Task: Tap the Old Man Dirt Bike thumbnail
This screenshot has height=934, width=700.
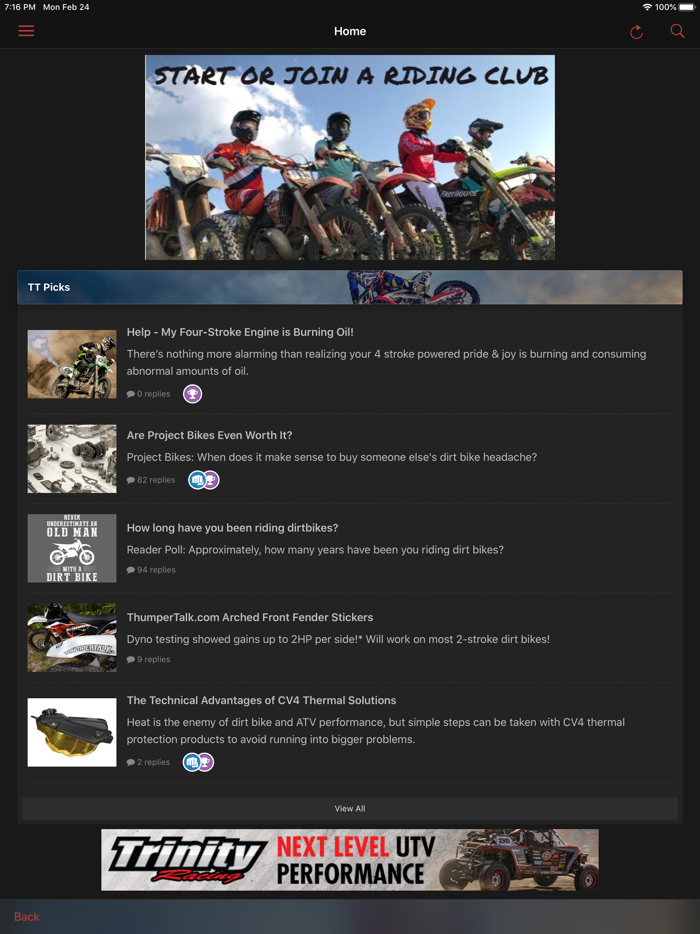Action: point(72,548)
